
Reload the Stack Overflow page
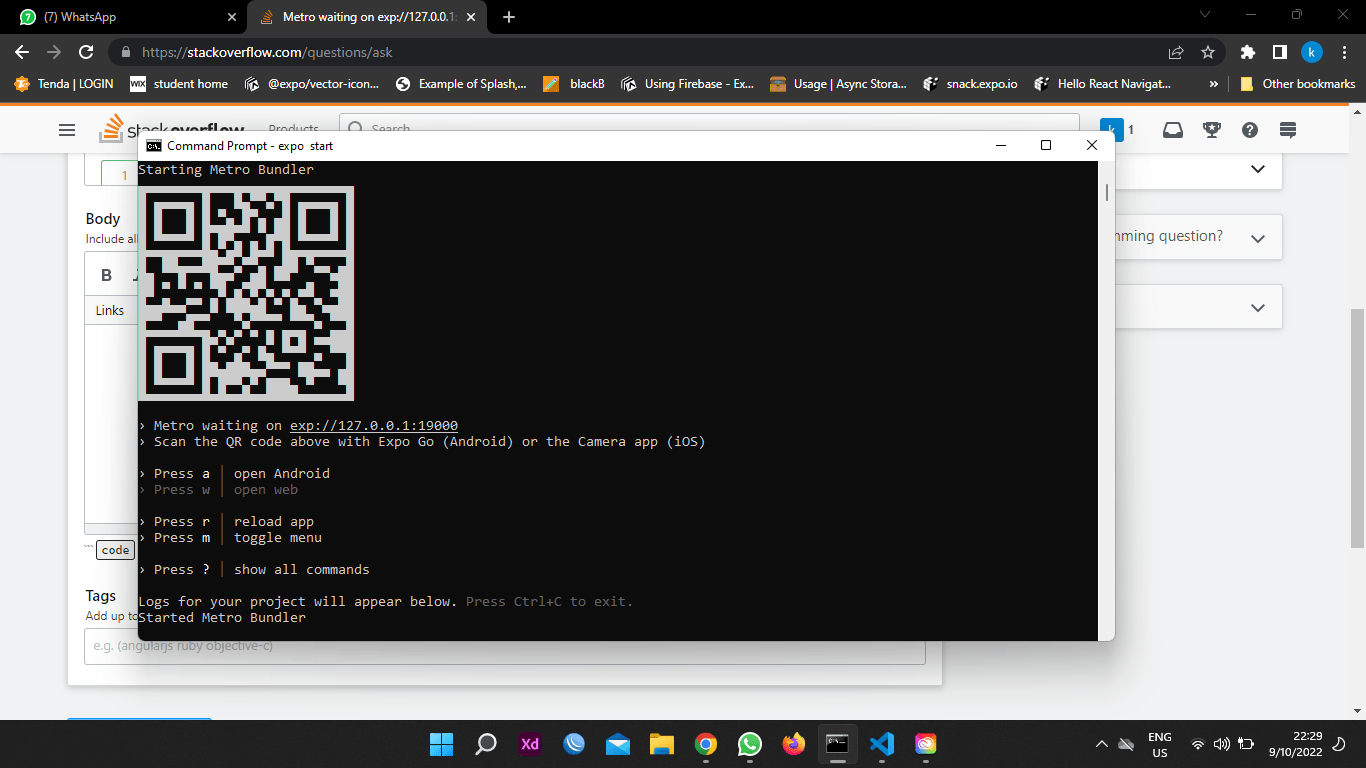[x=86, y=52]
